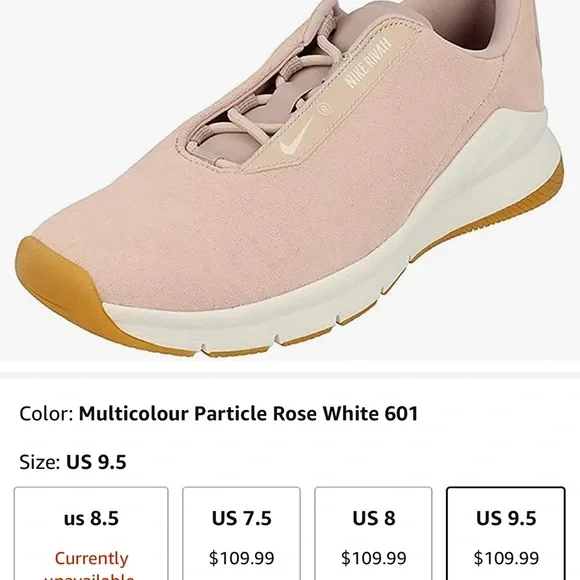Open the Nike shoe product image
This screenshot has width=580, height=580.
290,180
